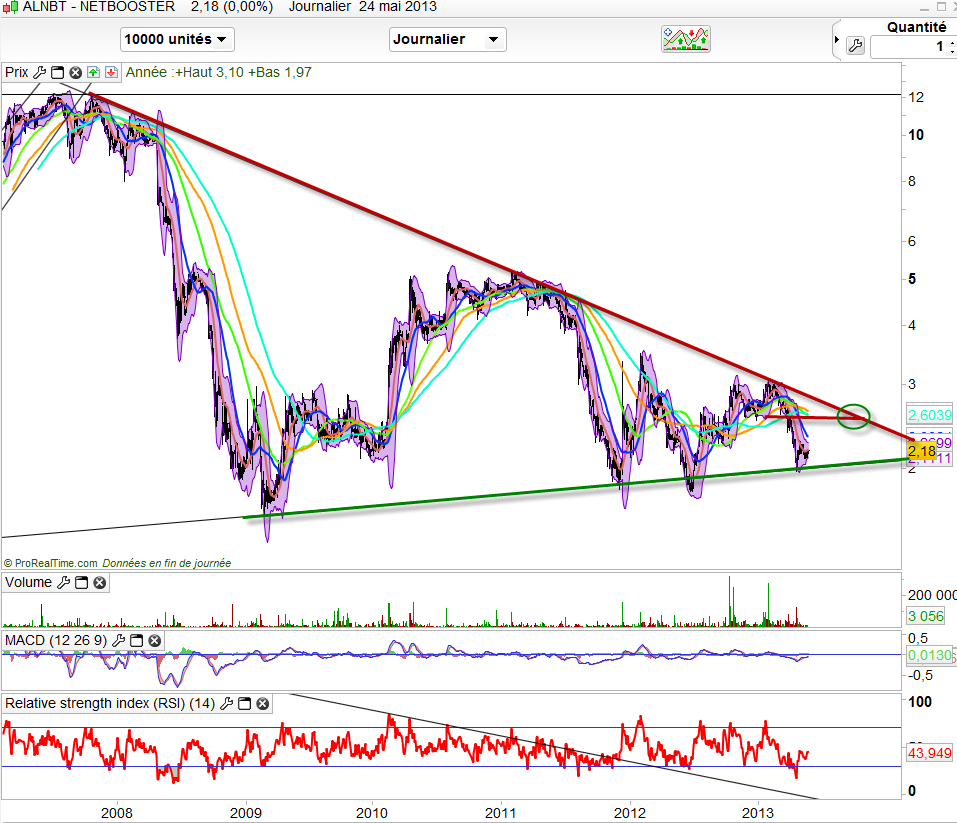Maximize the MACD panel
The image size is (957, 823).
135,640
